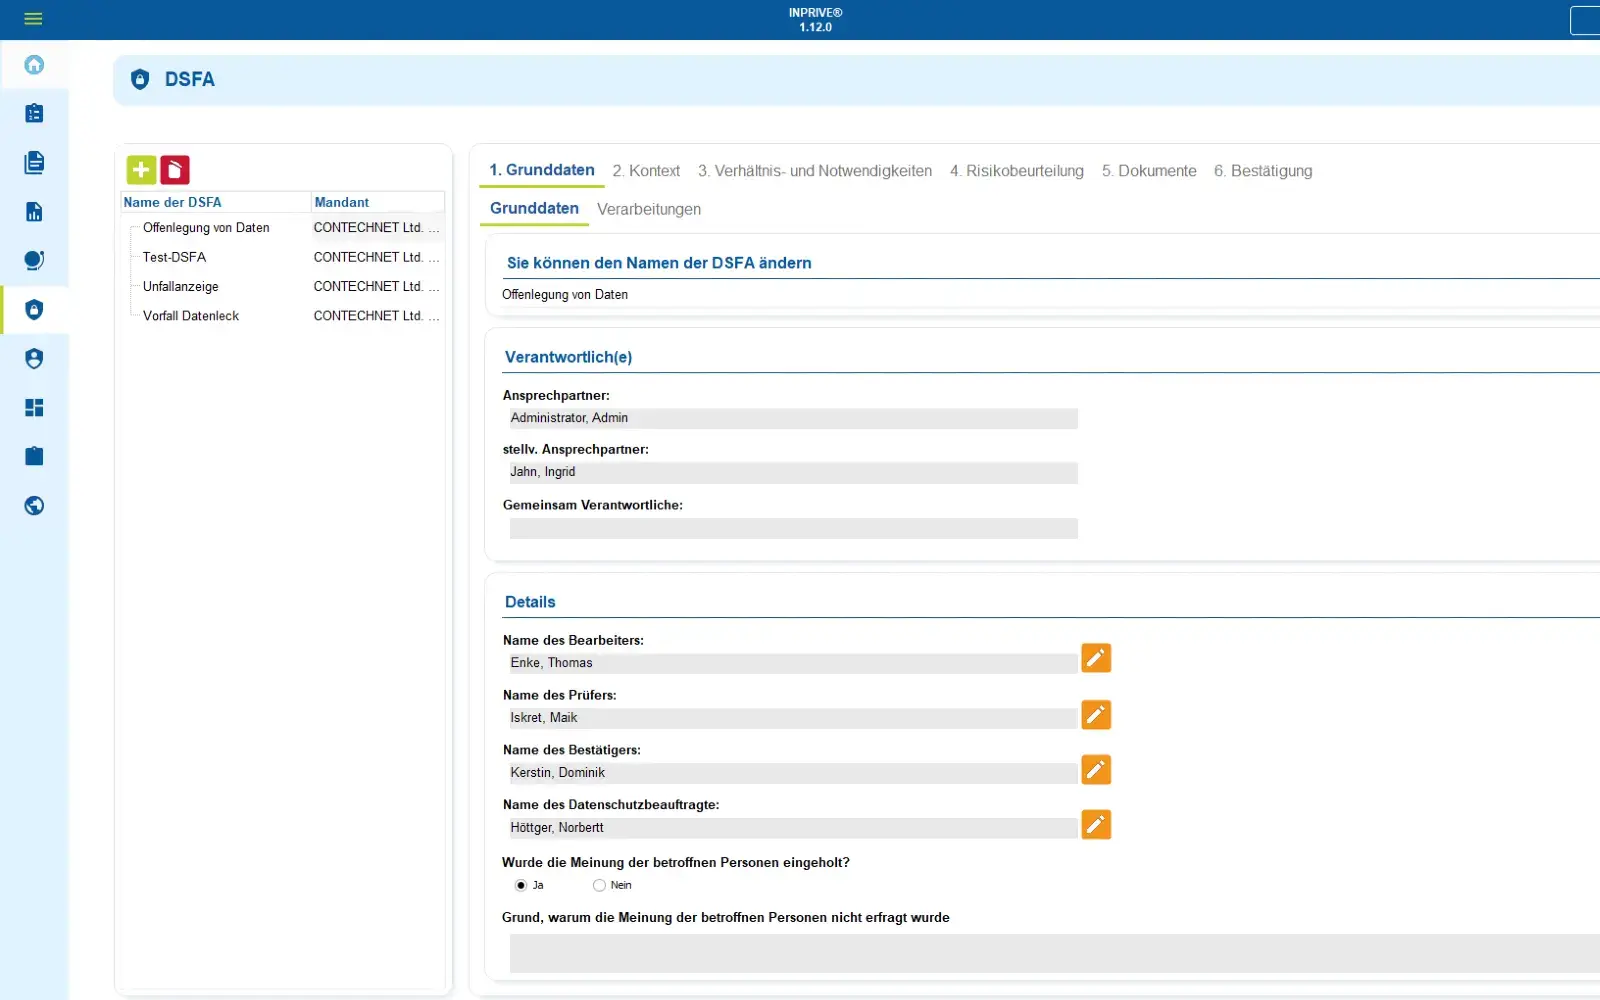Open the task clipboard icon in sidebar
The width and height of the screenshot is (1600, 1000).
pos(34,113)
